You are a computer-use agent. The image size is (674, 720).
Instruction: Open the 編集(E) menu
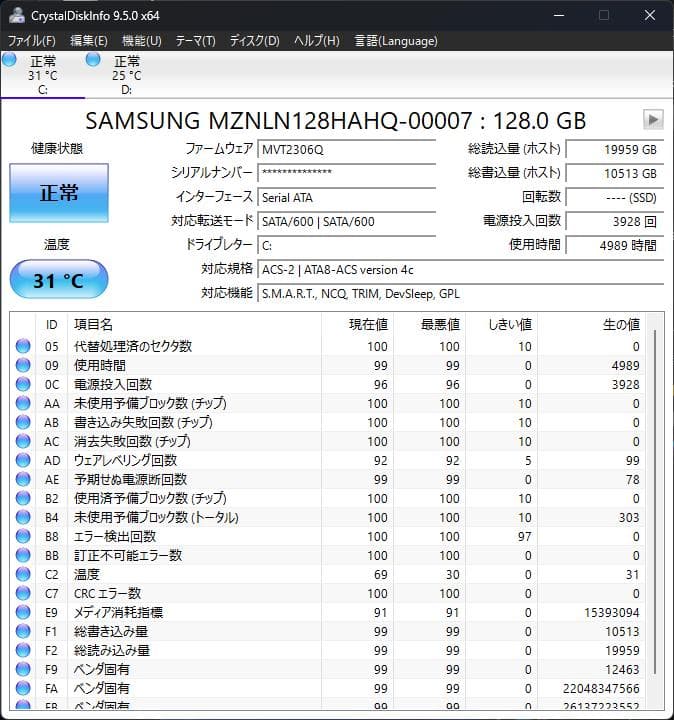point(89,41)
